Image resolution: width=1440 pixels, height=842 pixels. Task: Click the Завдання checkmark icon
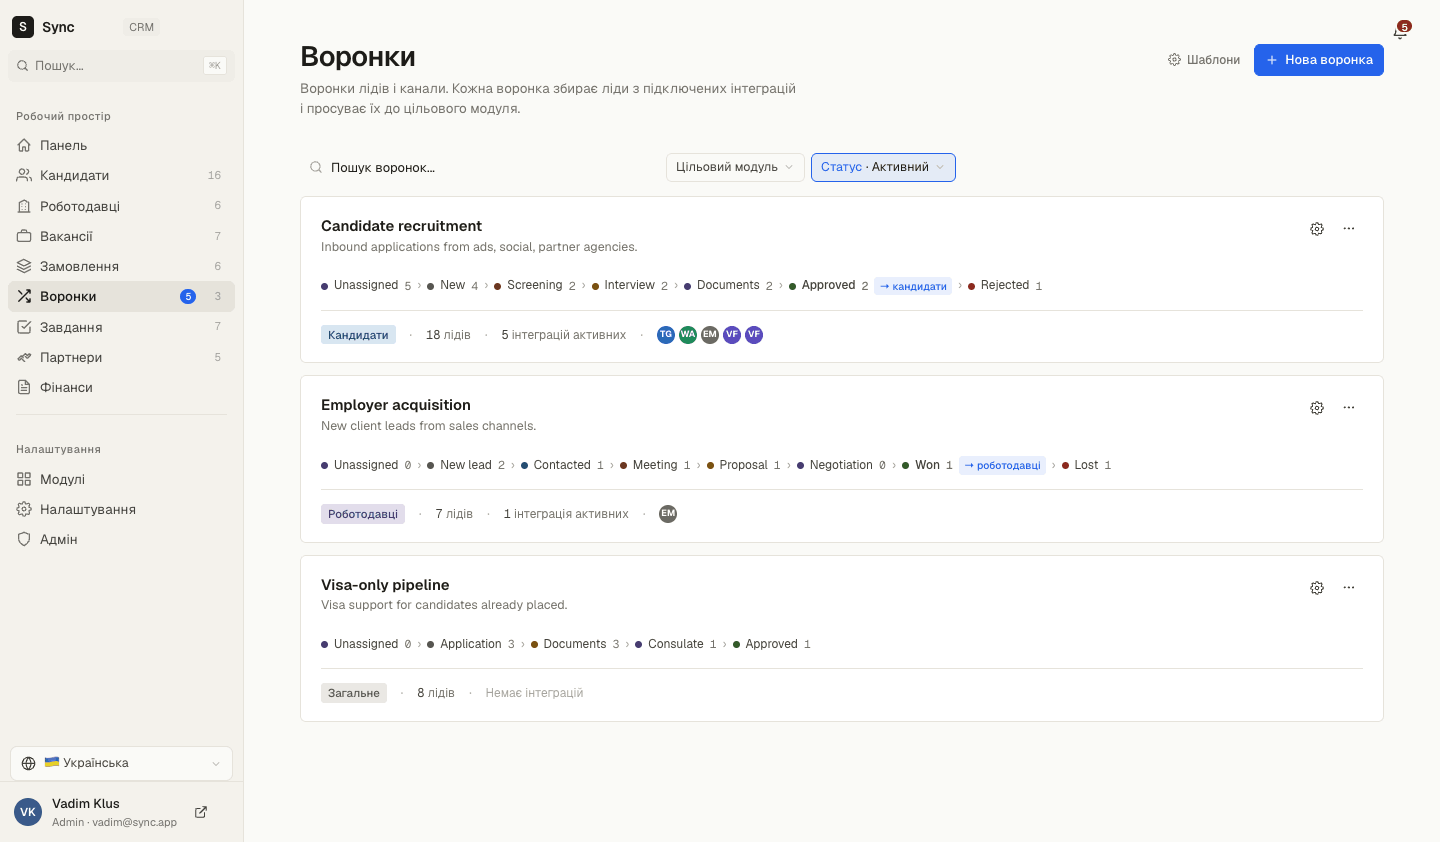[24, 327]
